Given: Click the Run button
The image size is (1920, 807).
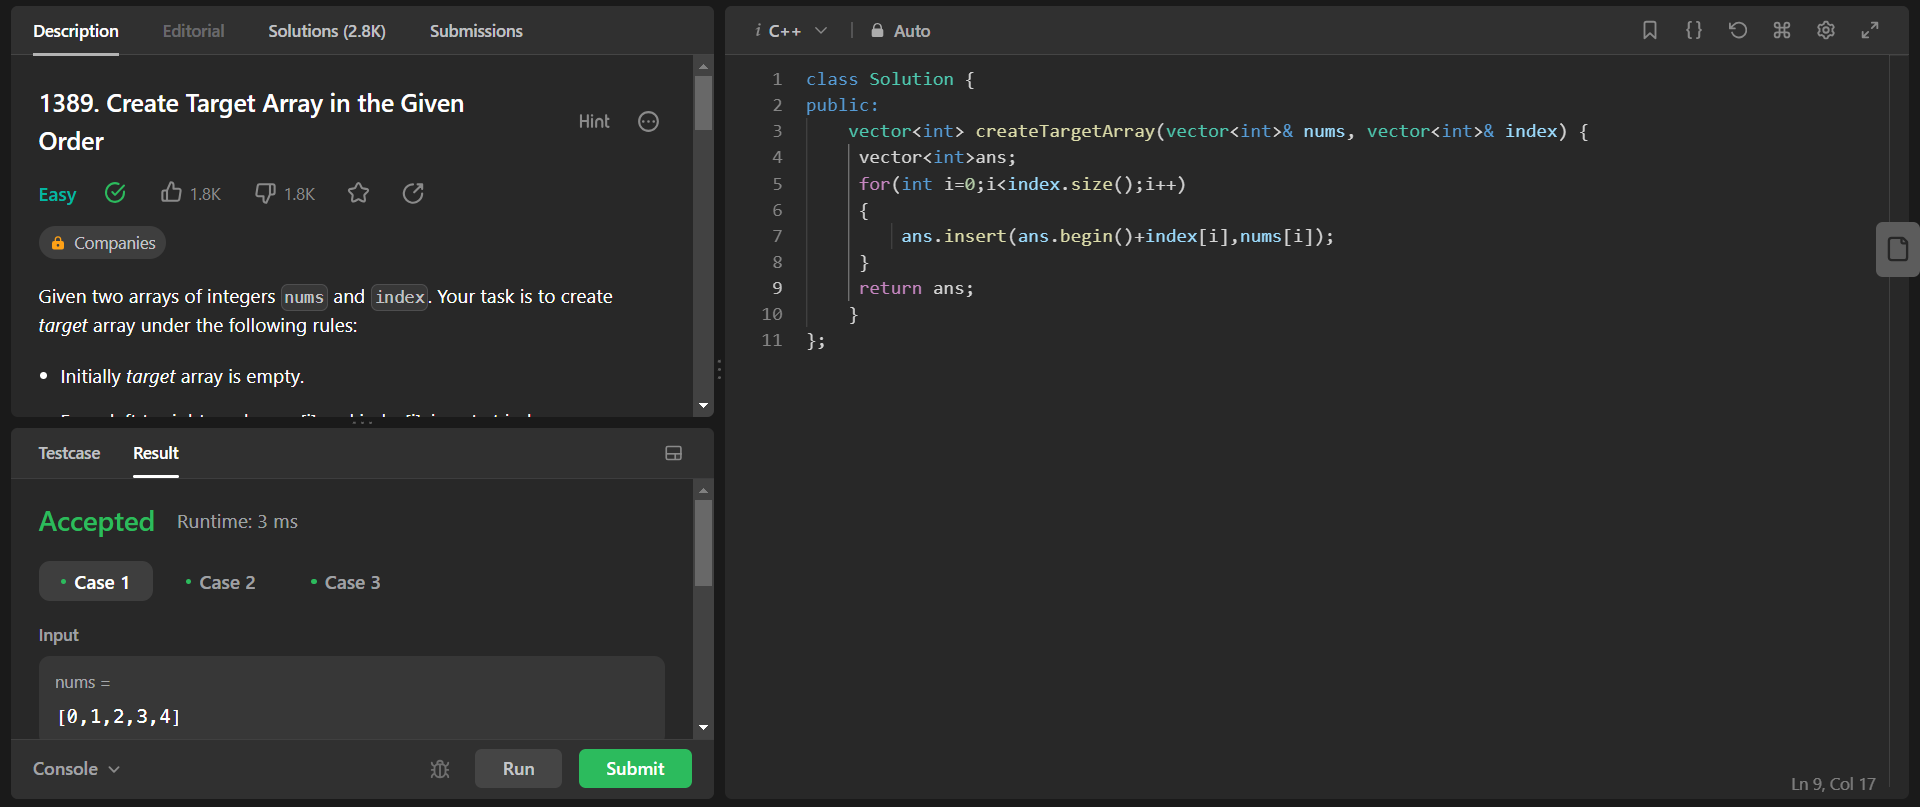Looking at the screenshot, I should click(x=518, y=768).
